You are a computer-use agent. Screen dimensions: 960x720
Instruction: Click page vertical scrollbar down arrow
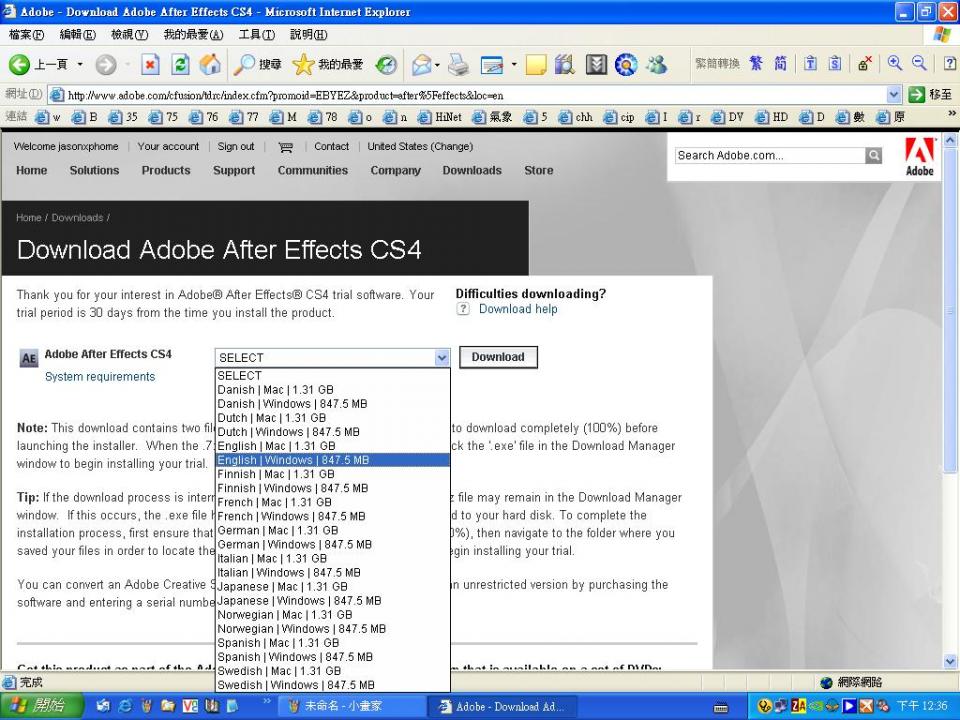(950, 661)
